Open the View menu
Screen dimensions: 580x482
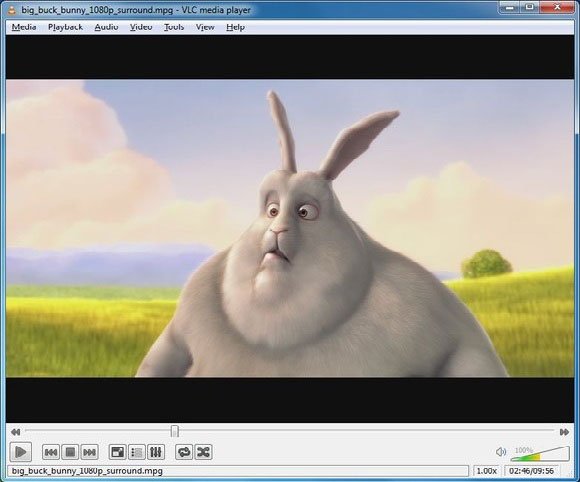click(x=205, y=27)
